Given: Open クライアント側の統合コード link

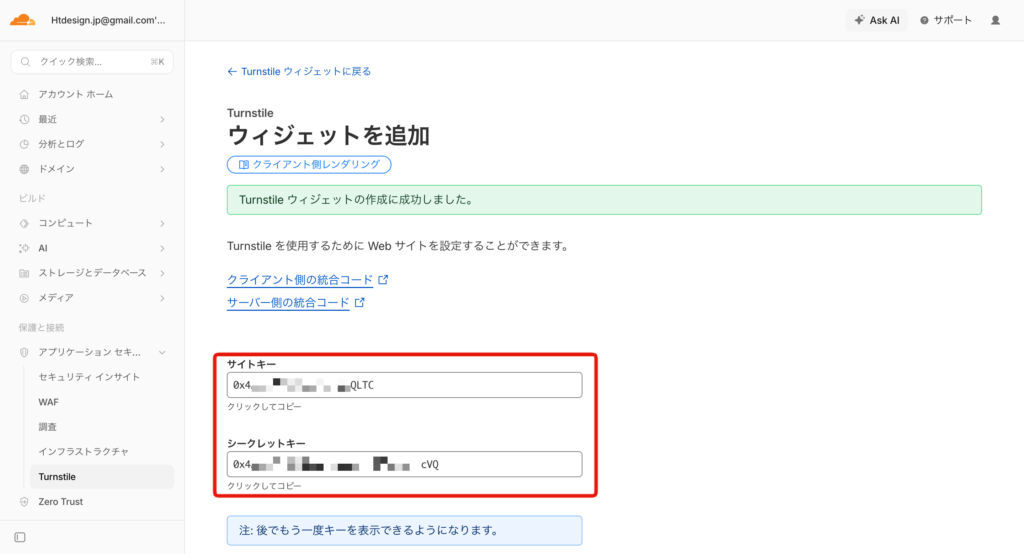Looking at the screenshot, I should pos(300,280).
